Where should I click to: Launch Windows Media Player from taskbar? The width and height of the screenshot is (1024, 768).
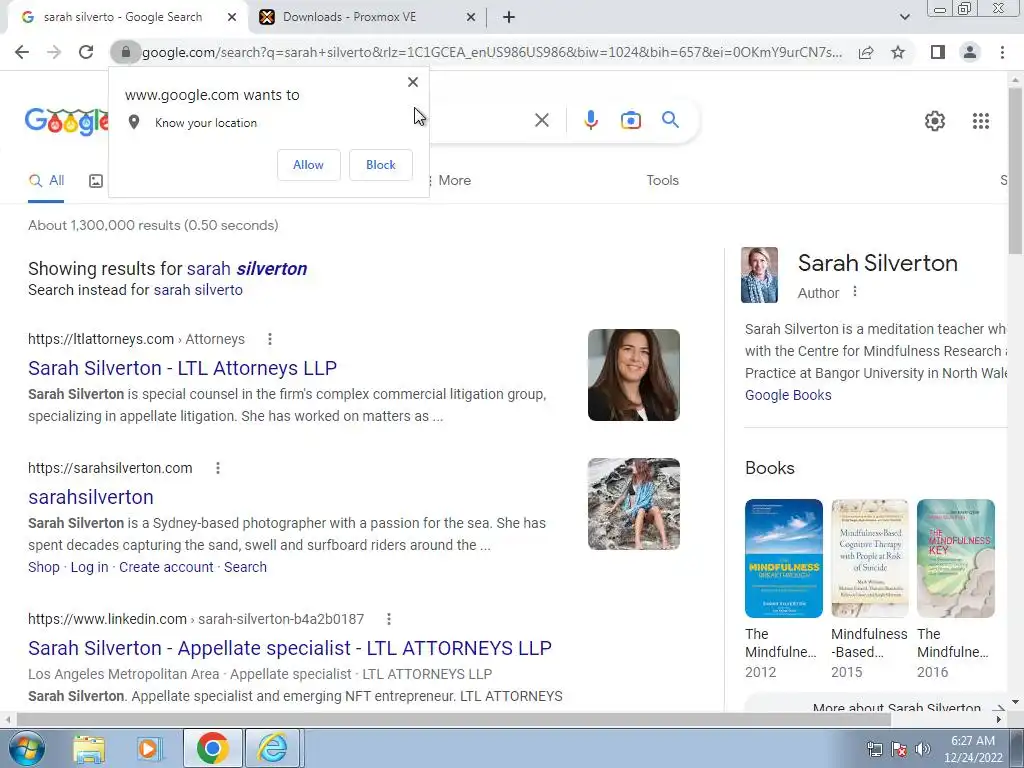click(149, 749)
